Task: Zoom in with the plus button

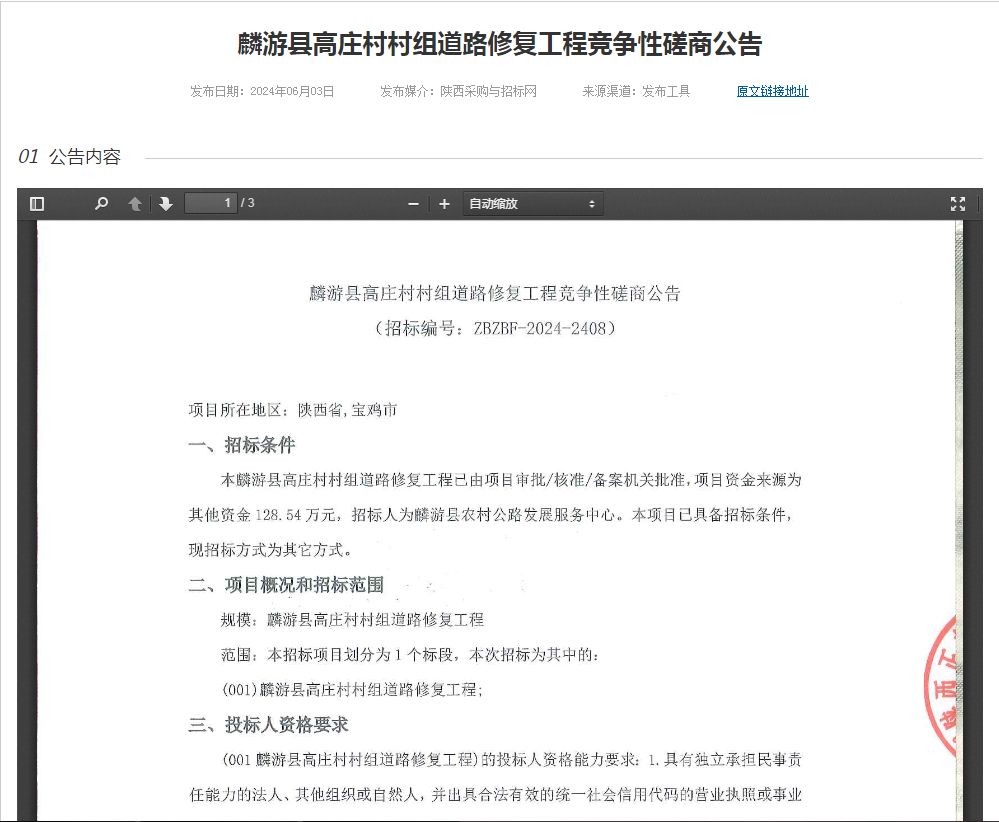Action: tap(445, 204)
